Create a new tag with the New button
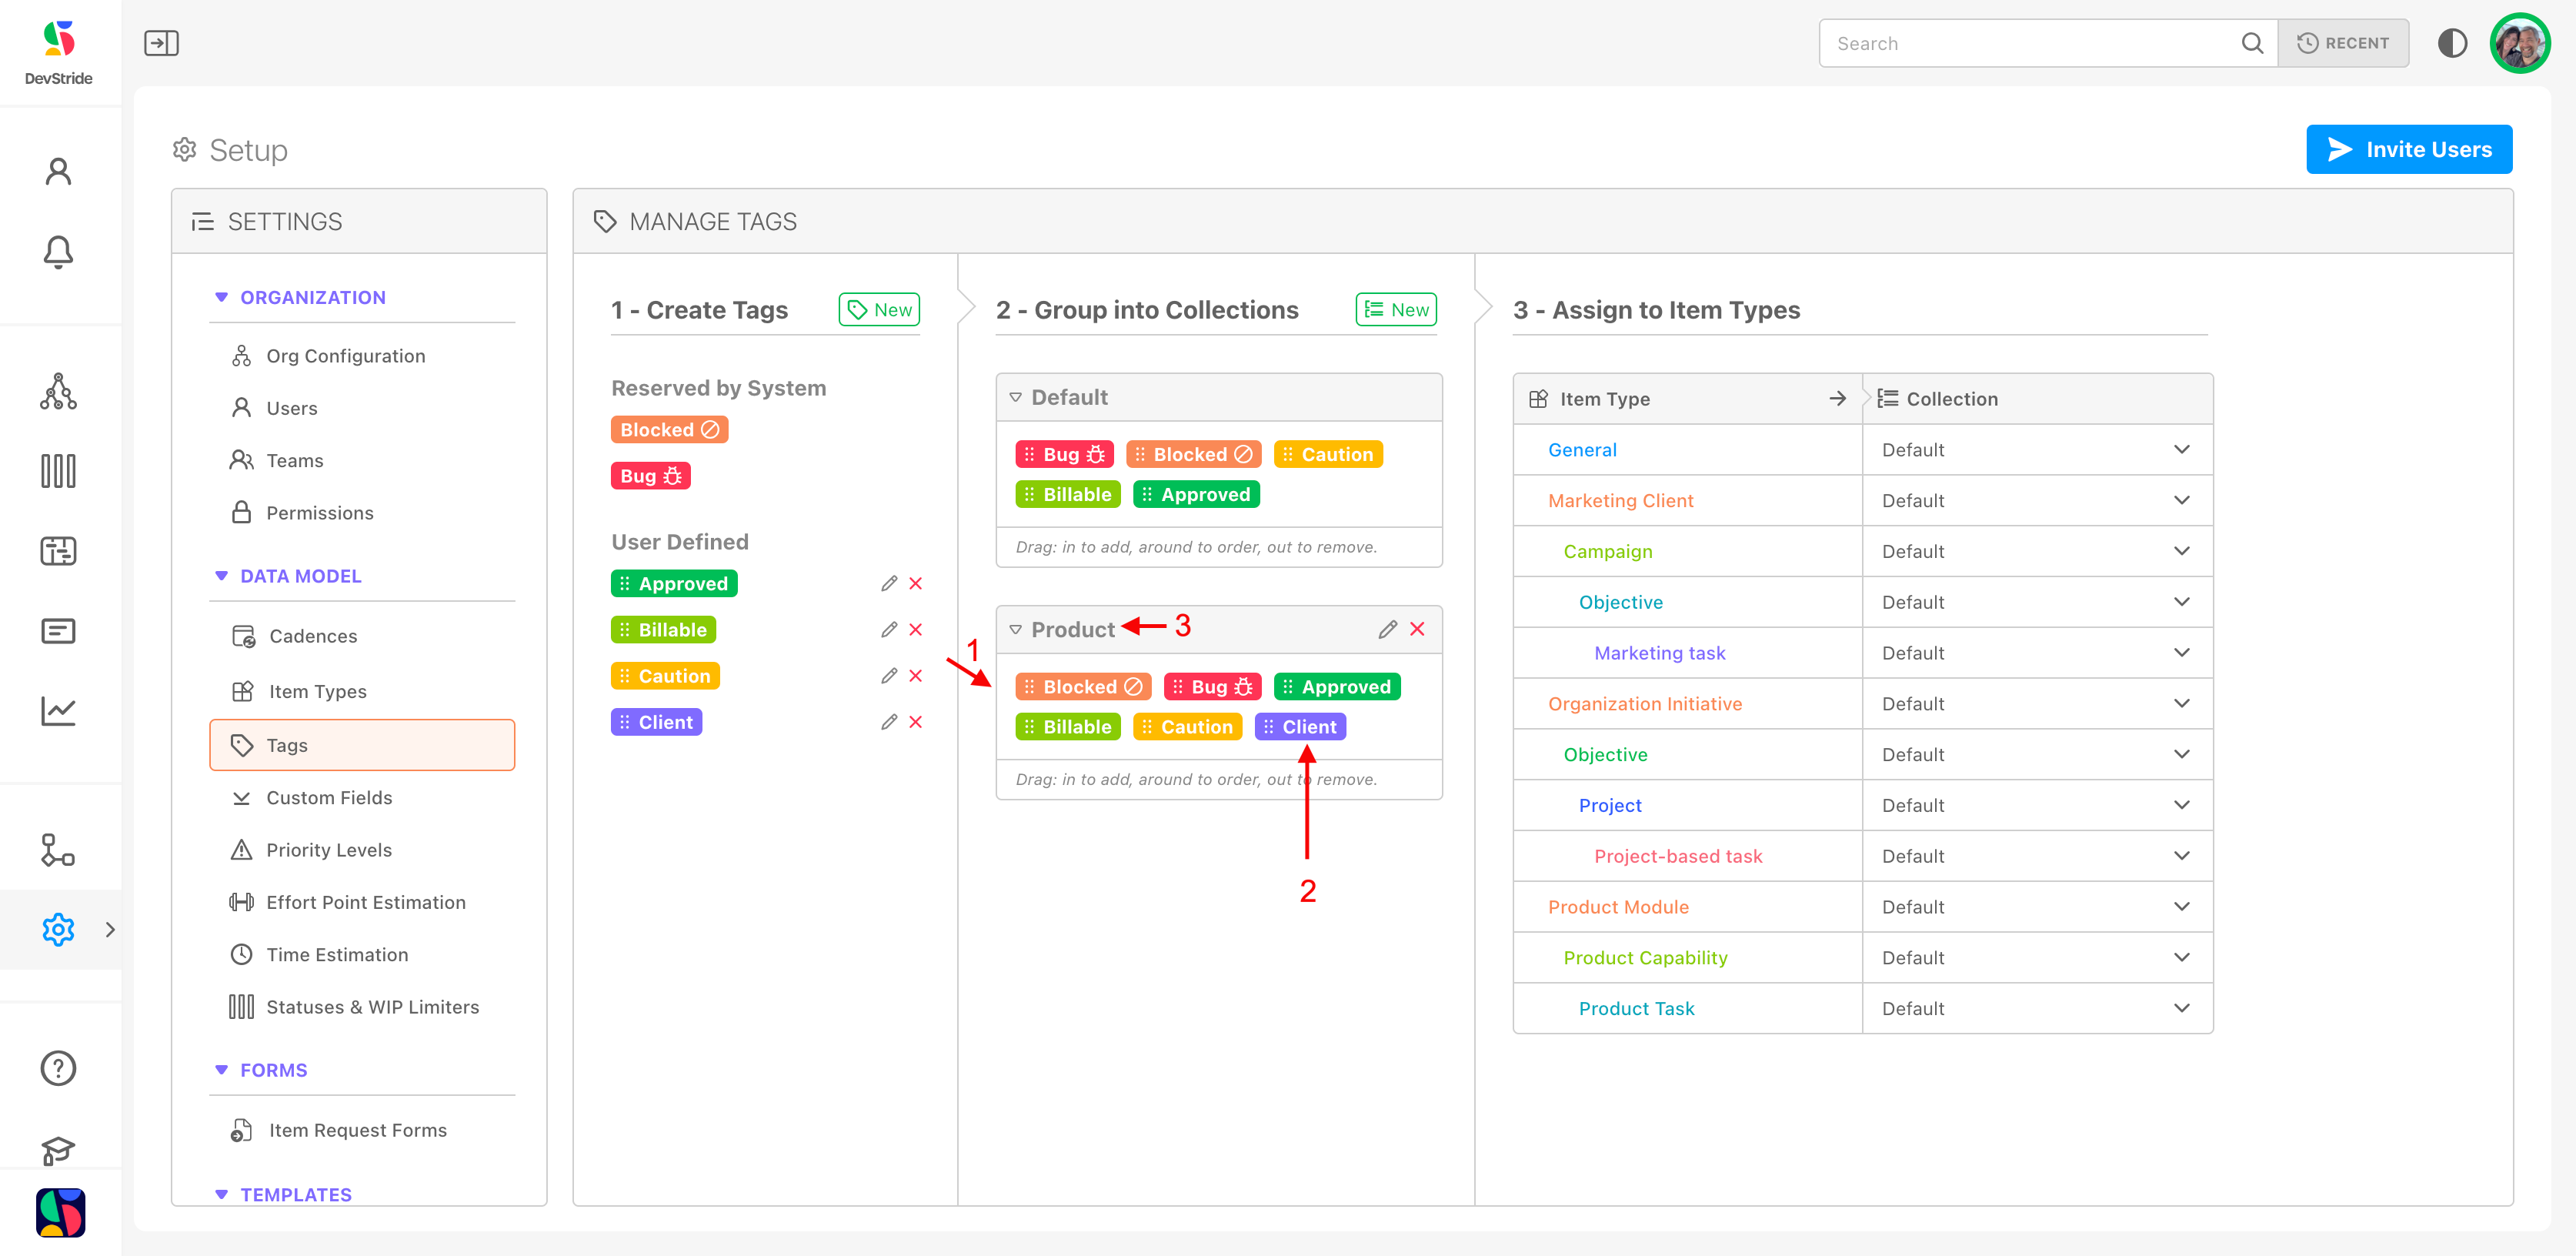2576x1256 pixels. click(879, 310)
